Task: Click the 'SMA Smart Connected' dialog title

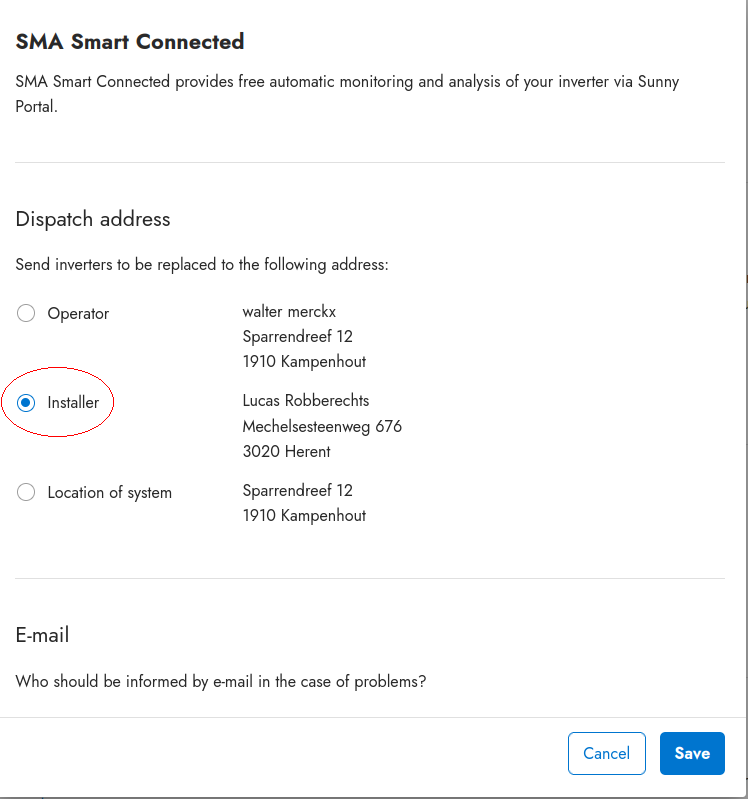Action: [x=130, y=42]
